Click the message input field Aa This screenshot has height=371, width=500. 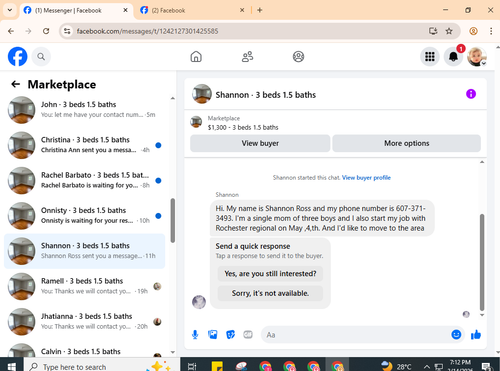357,335
